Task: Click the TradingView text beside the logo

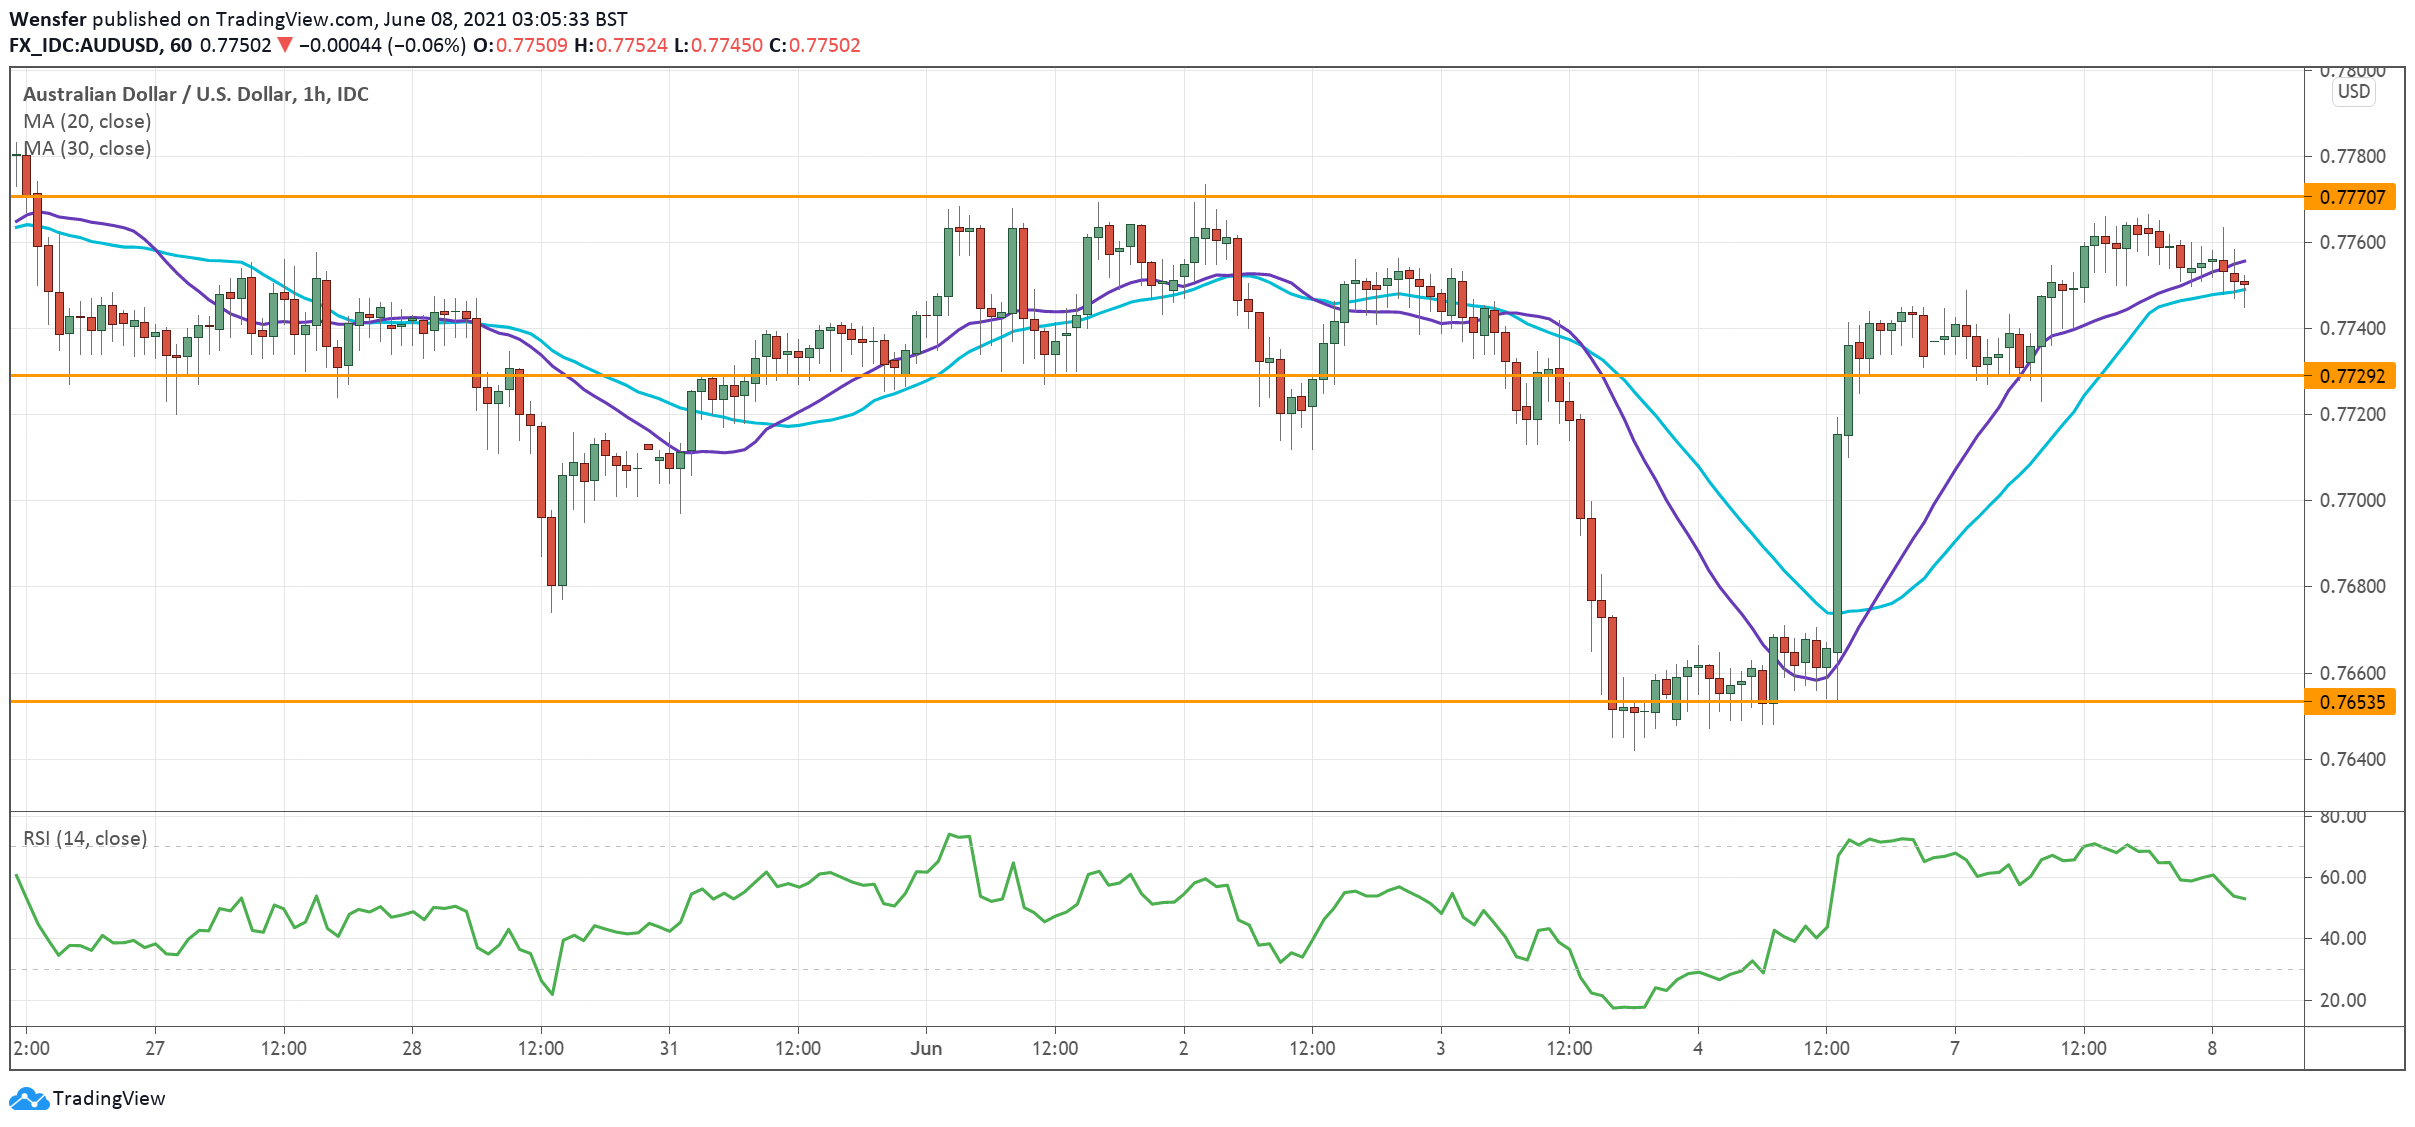Action: click(109, 1098)
